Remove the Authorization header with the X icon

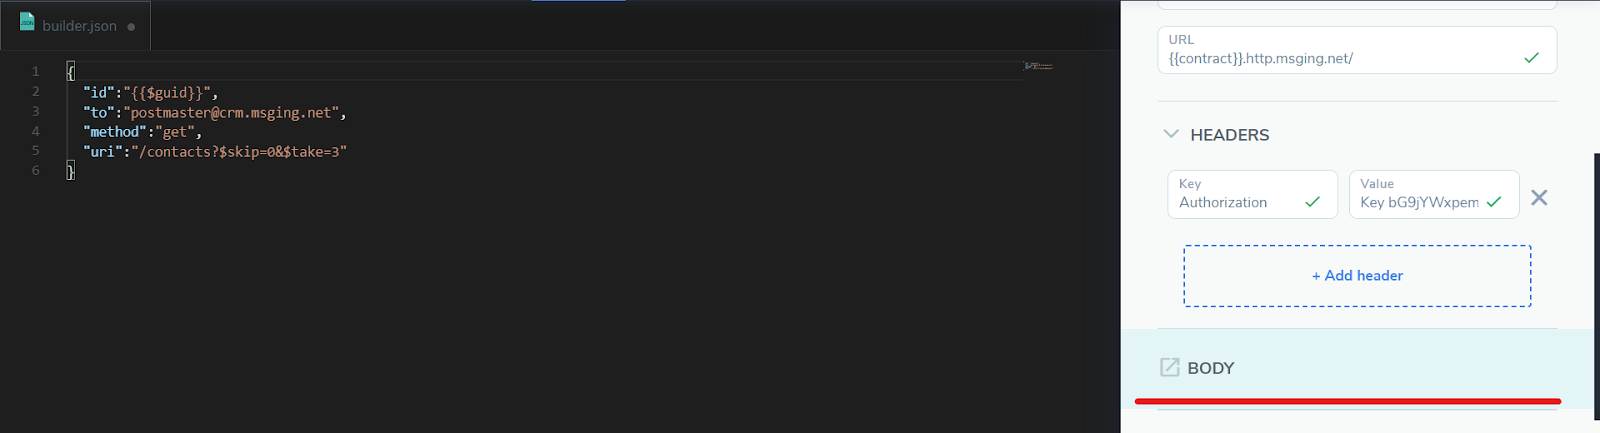(x=1539, y=198)
